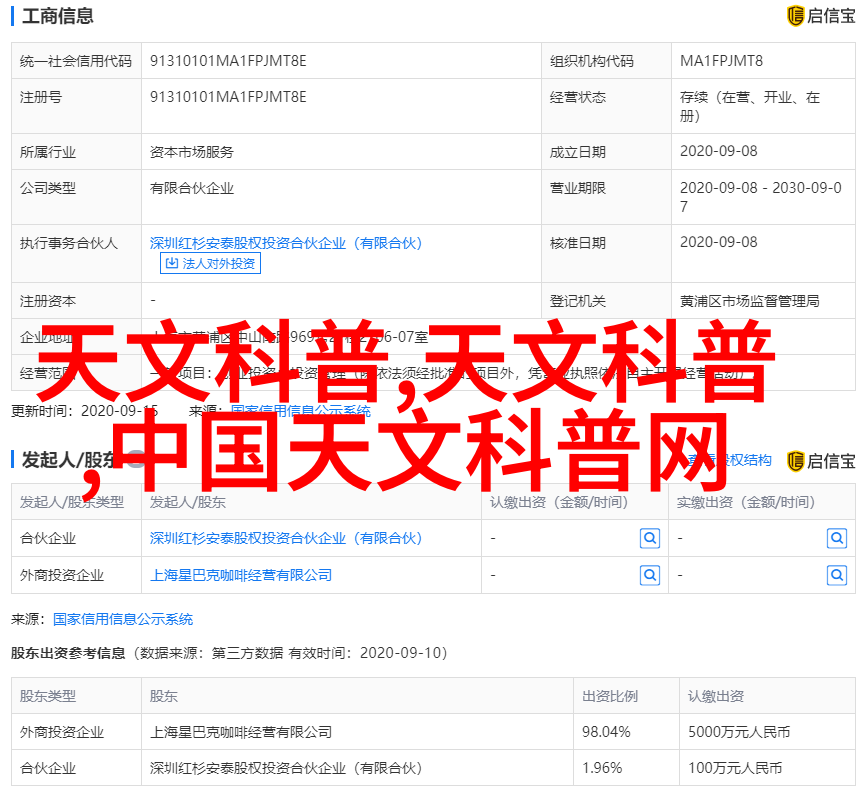Viewport: 867px width, 790px height.
Task: Click the 营业期限 value 2020-09-08 - 2030-09-07
Action: click(761, 197)
